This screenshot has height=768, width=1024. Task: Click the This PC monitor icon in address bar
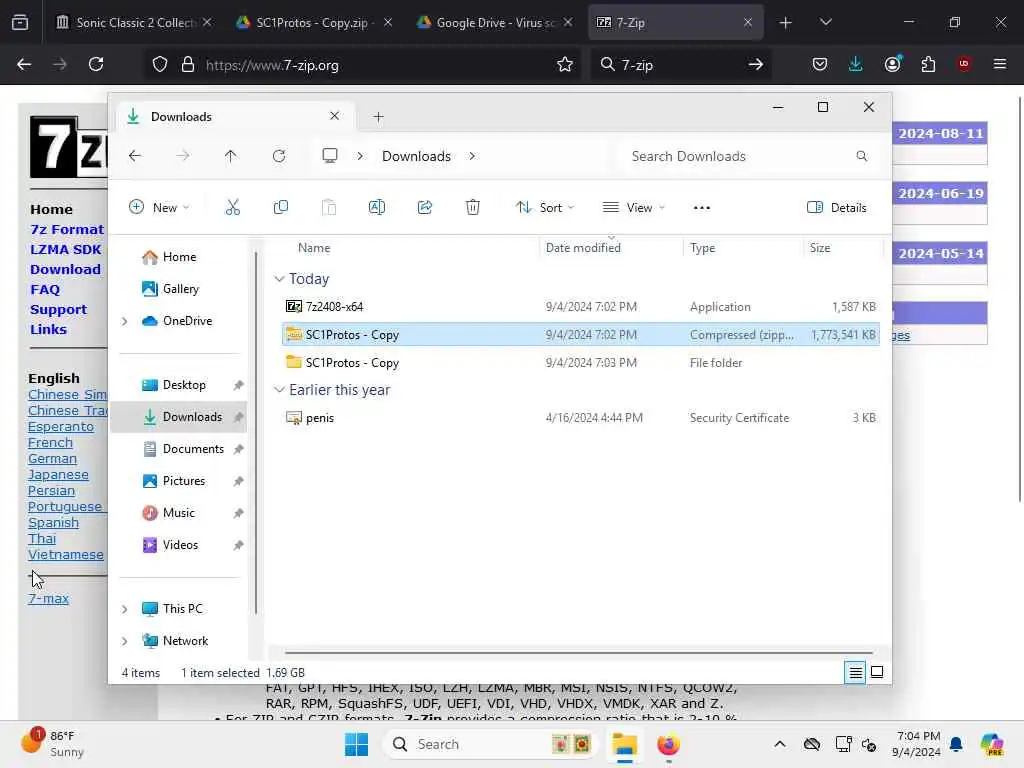[330, 156]
